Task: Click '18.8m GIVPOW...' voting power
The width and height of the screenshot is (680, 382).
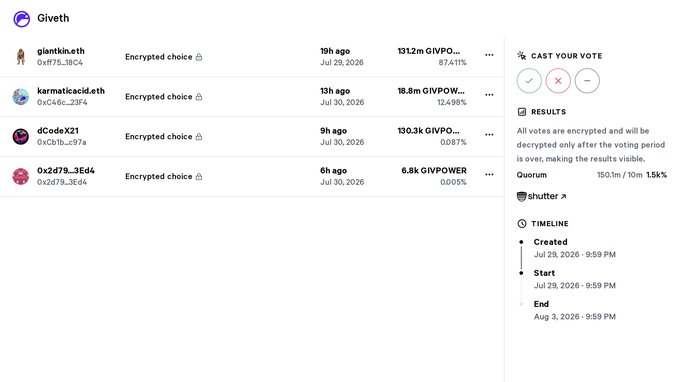Action: [x=431, y=91]
